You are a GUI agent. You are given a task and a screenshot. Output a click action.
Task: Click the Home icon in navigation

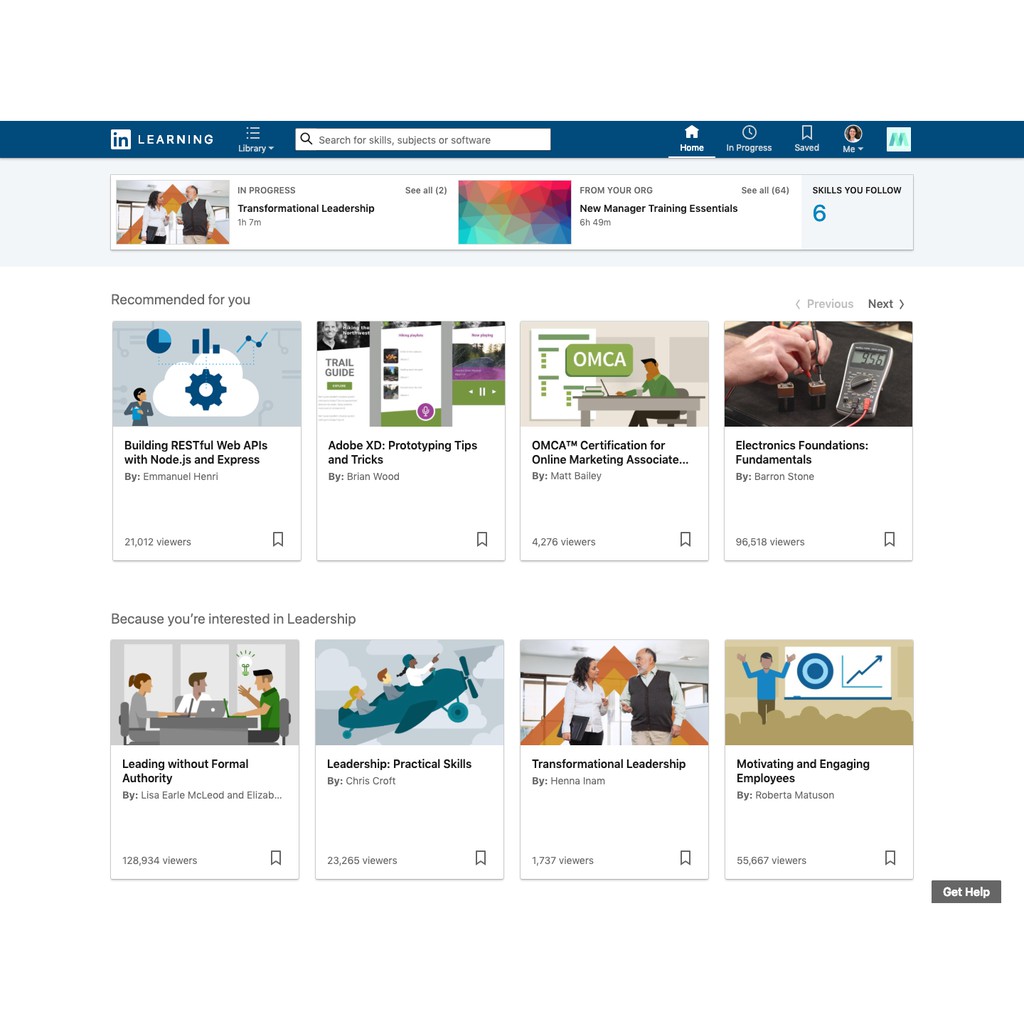(x=691, y=132)
